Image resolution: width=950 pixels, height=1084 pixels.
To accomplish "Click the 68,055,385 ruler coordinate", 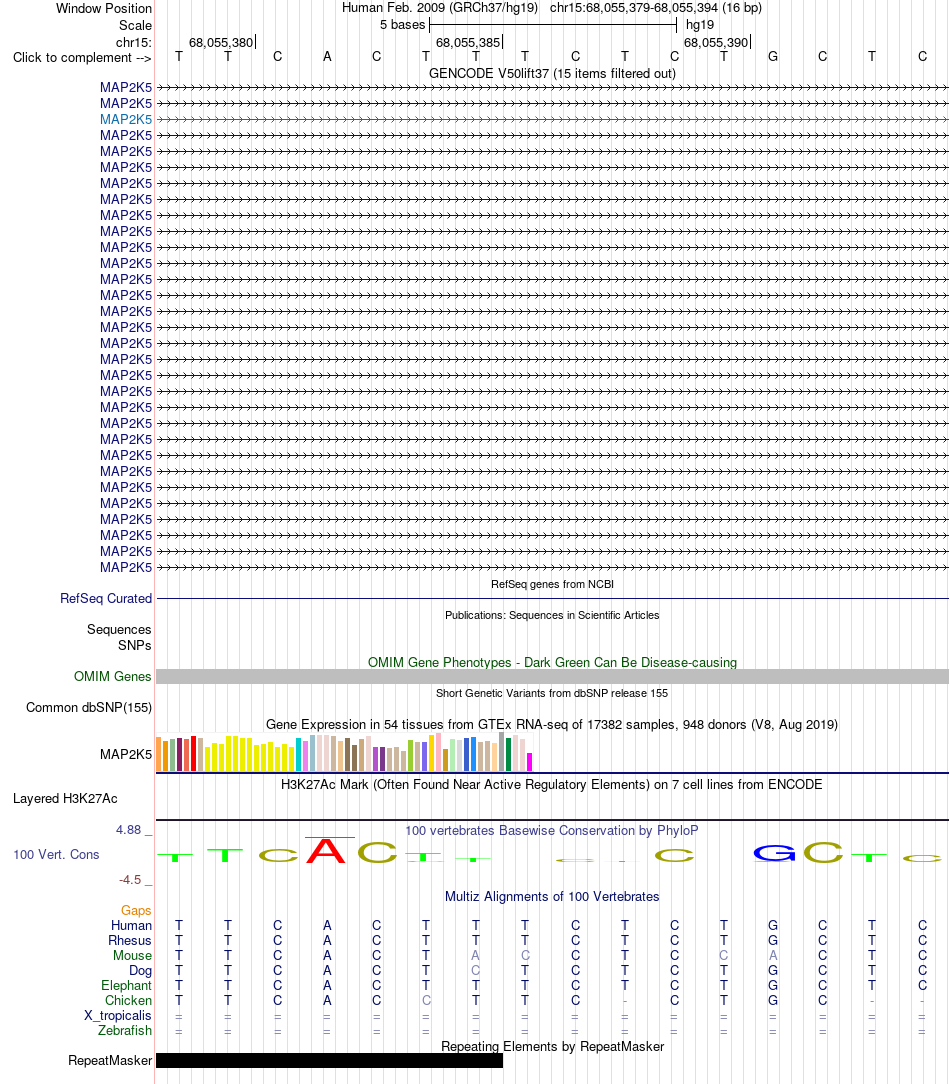I will coord(468,43).
